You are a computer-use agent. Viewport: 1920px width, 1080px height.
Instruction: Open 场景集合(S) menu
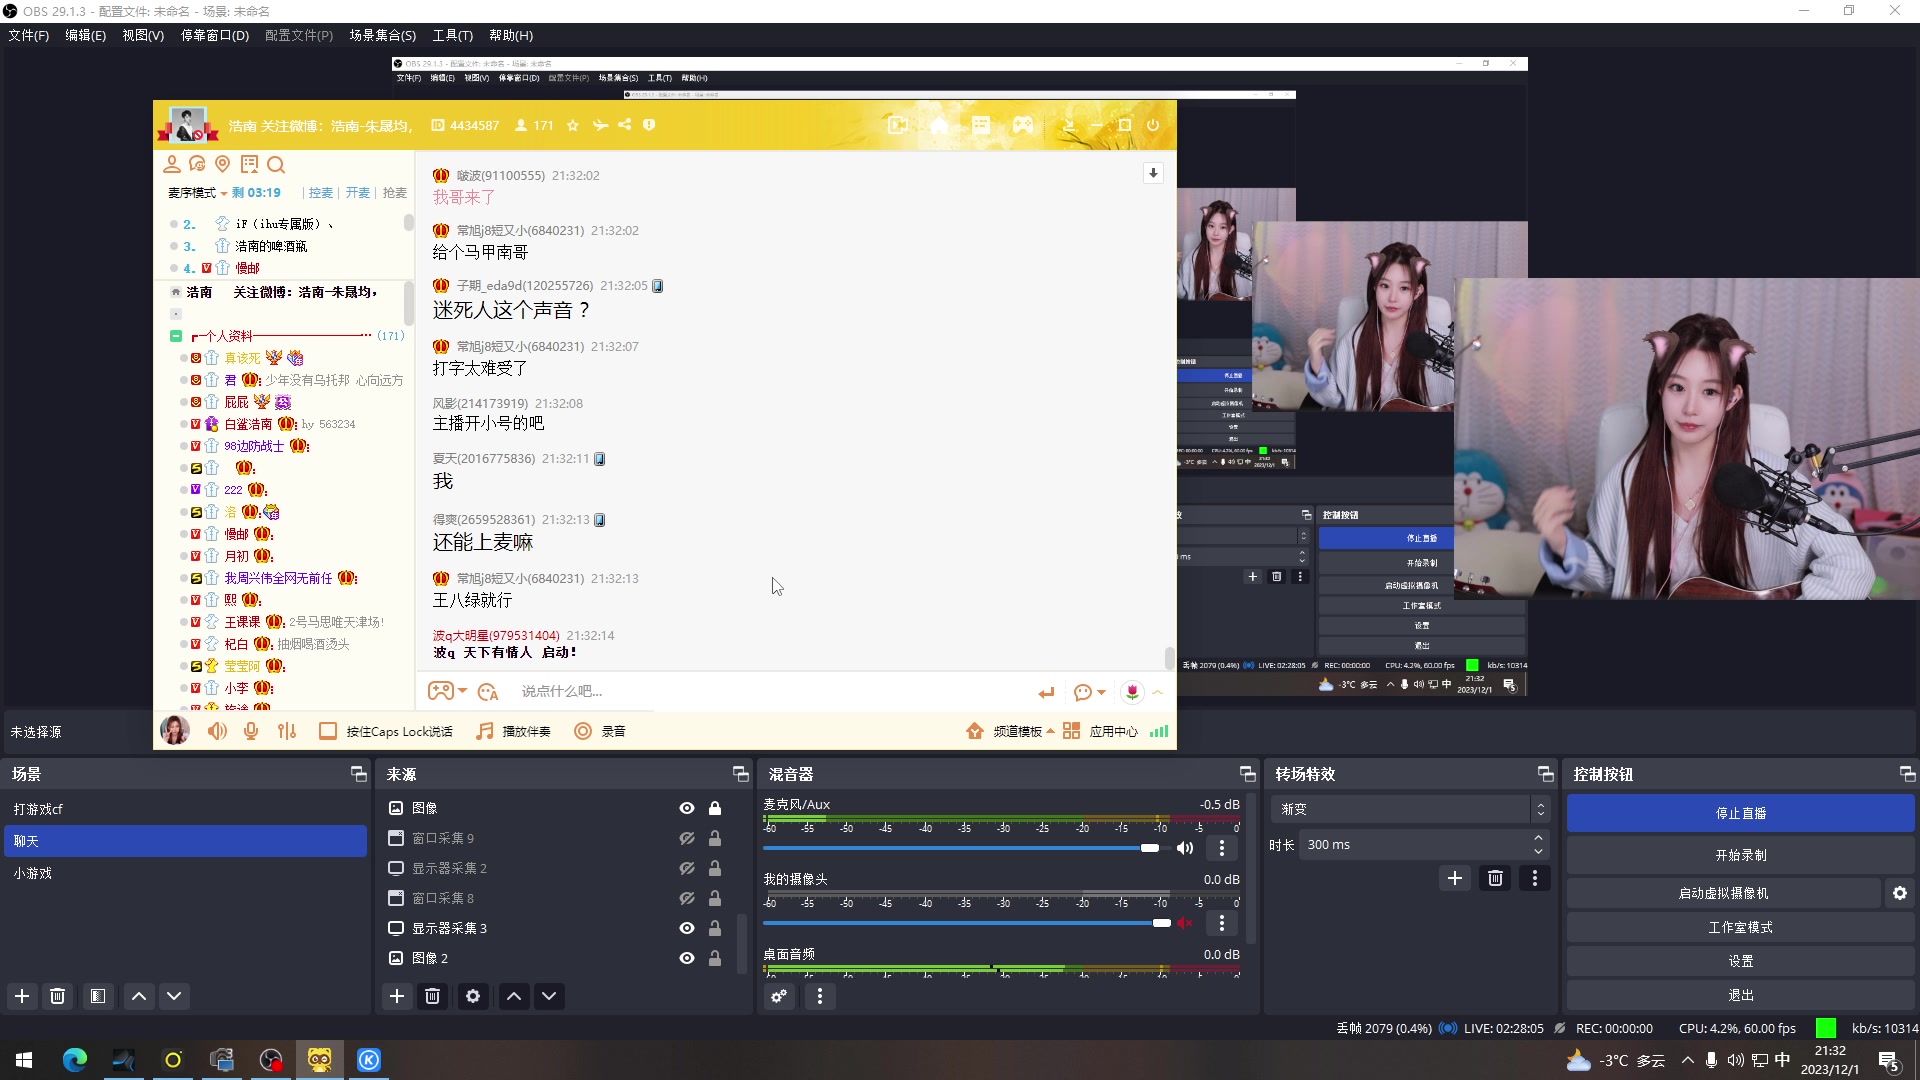[x=382, y=35]
